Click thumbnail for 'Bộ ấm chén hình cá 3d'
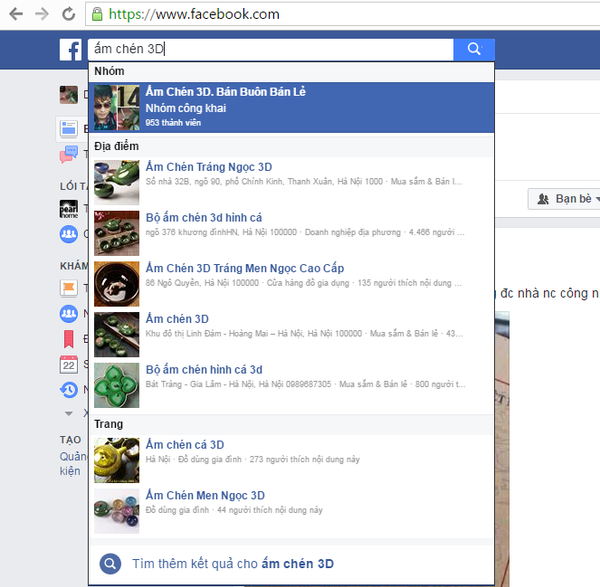Image resolution: width=600 pixels, height=587 pixels. 117,385
